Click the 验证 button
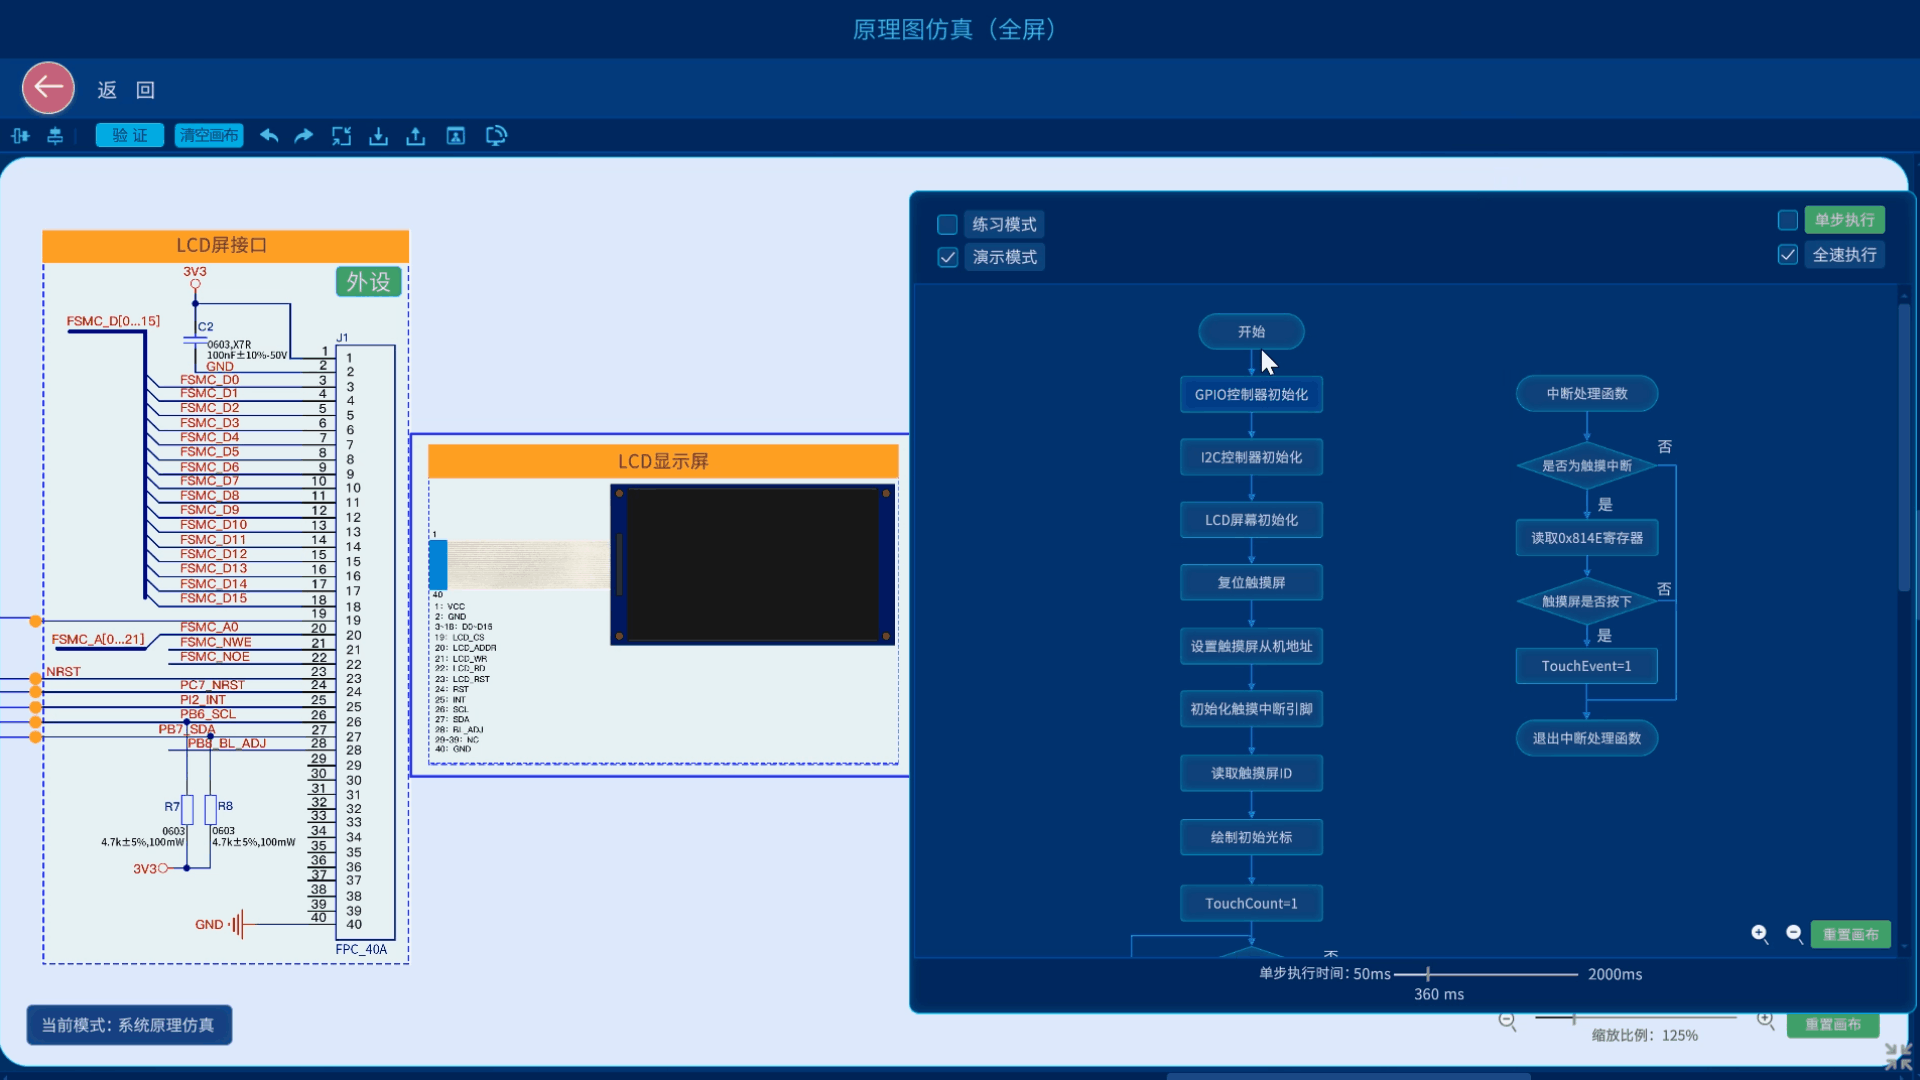The image size is (1920, 1080). pyautogui.click(x=130, y=136)
